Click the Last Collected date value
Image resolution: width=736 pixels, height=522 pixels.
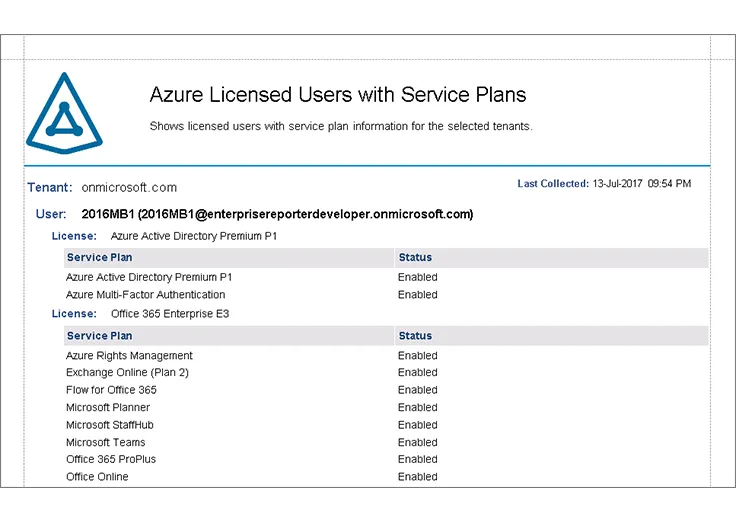pos(641,184)
